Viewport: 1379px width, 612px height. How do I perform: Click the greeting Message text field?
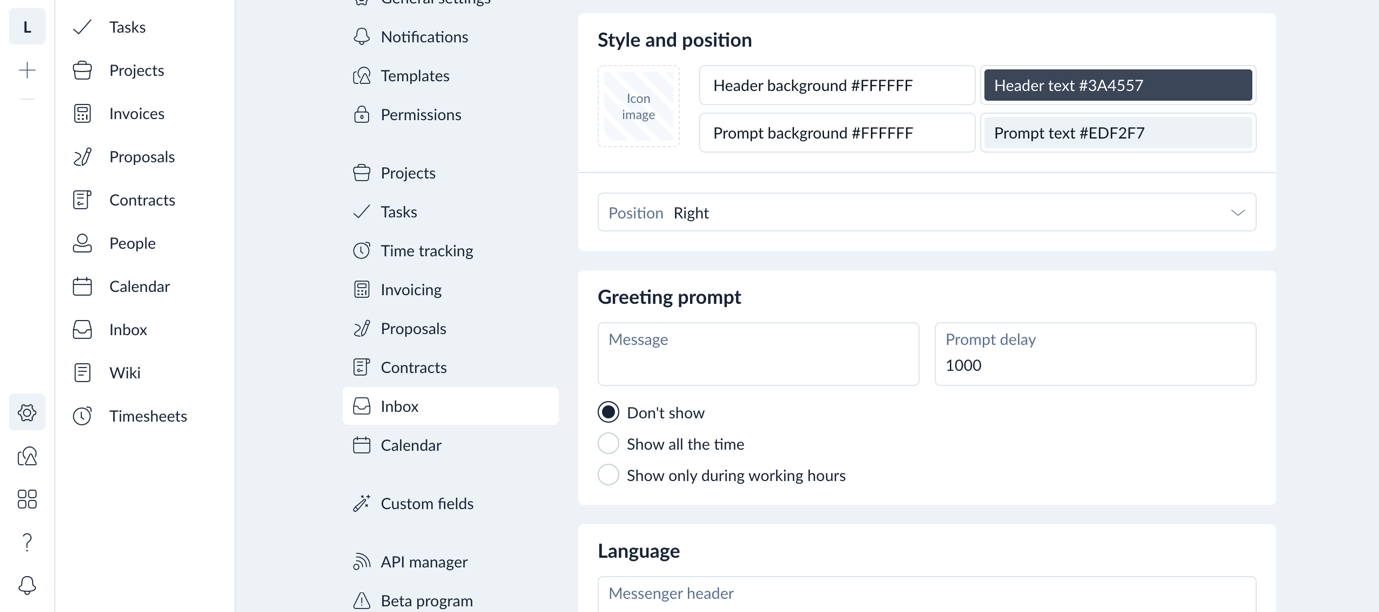coord(758,354)
